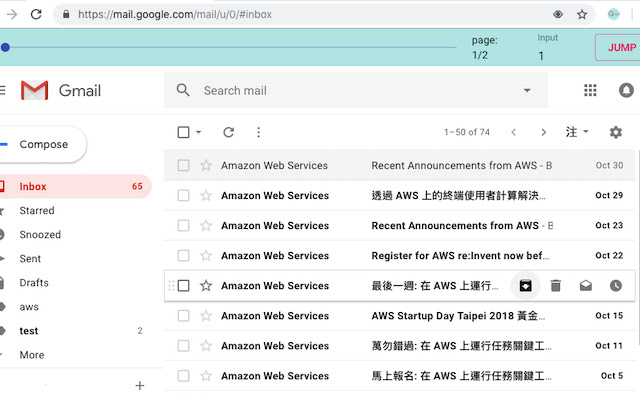Open the Inbox folder

pos(76,186)
